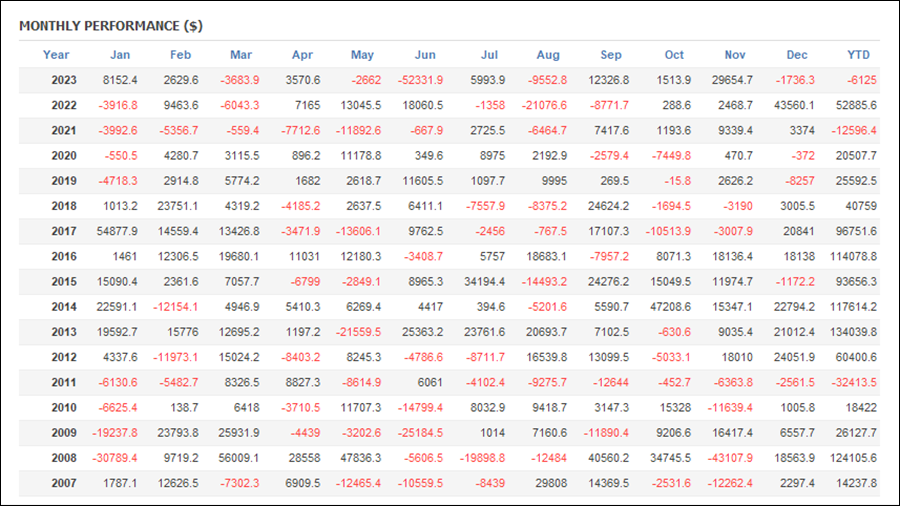Click the 134039.8 YTD value for 2013
Screen dimensions: 900x506
(x=854, y=332)
